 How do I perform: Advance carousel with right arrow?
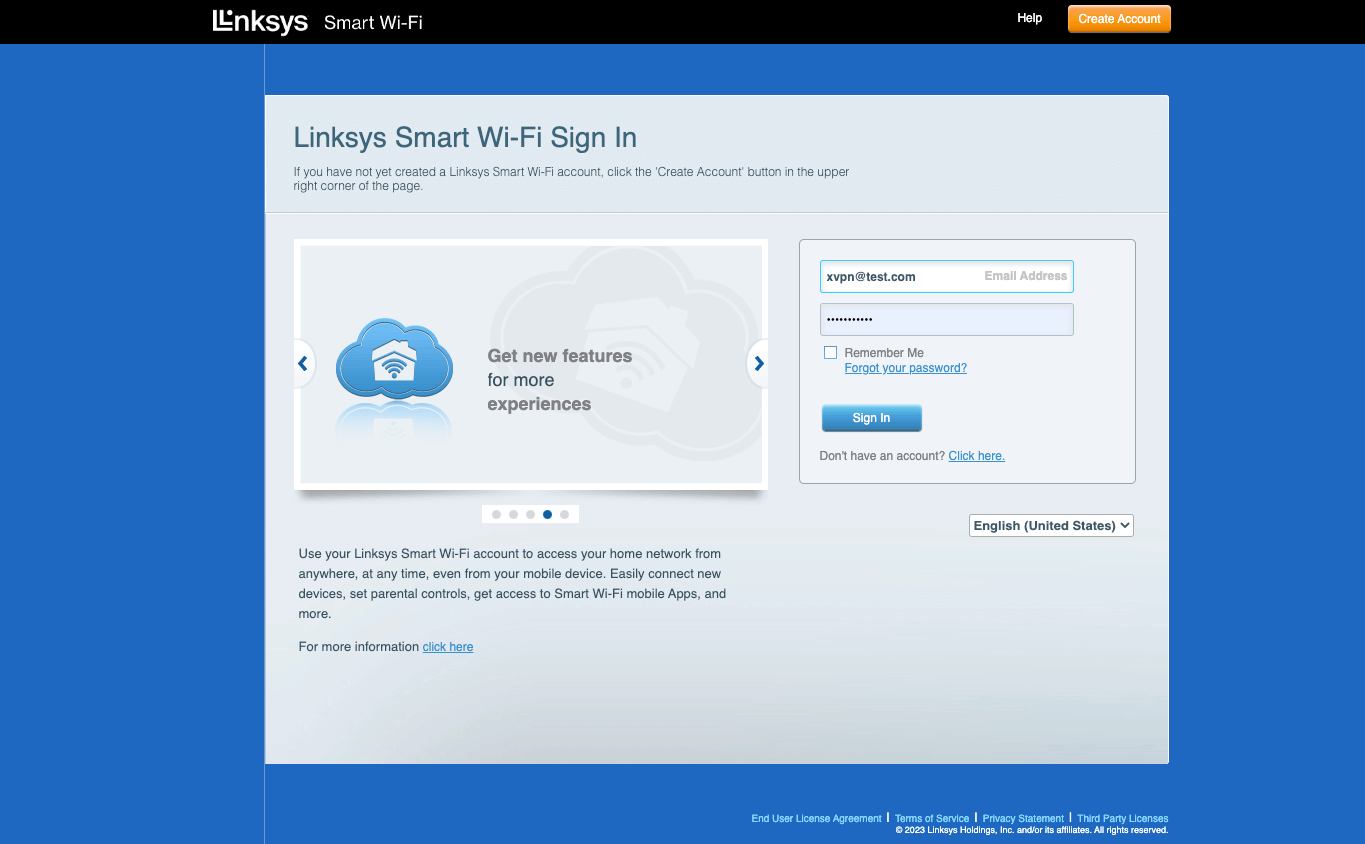tap(759, 364)
